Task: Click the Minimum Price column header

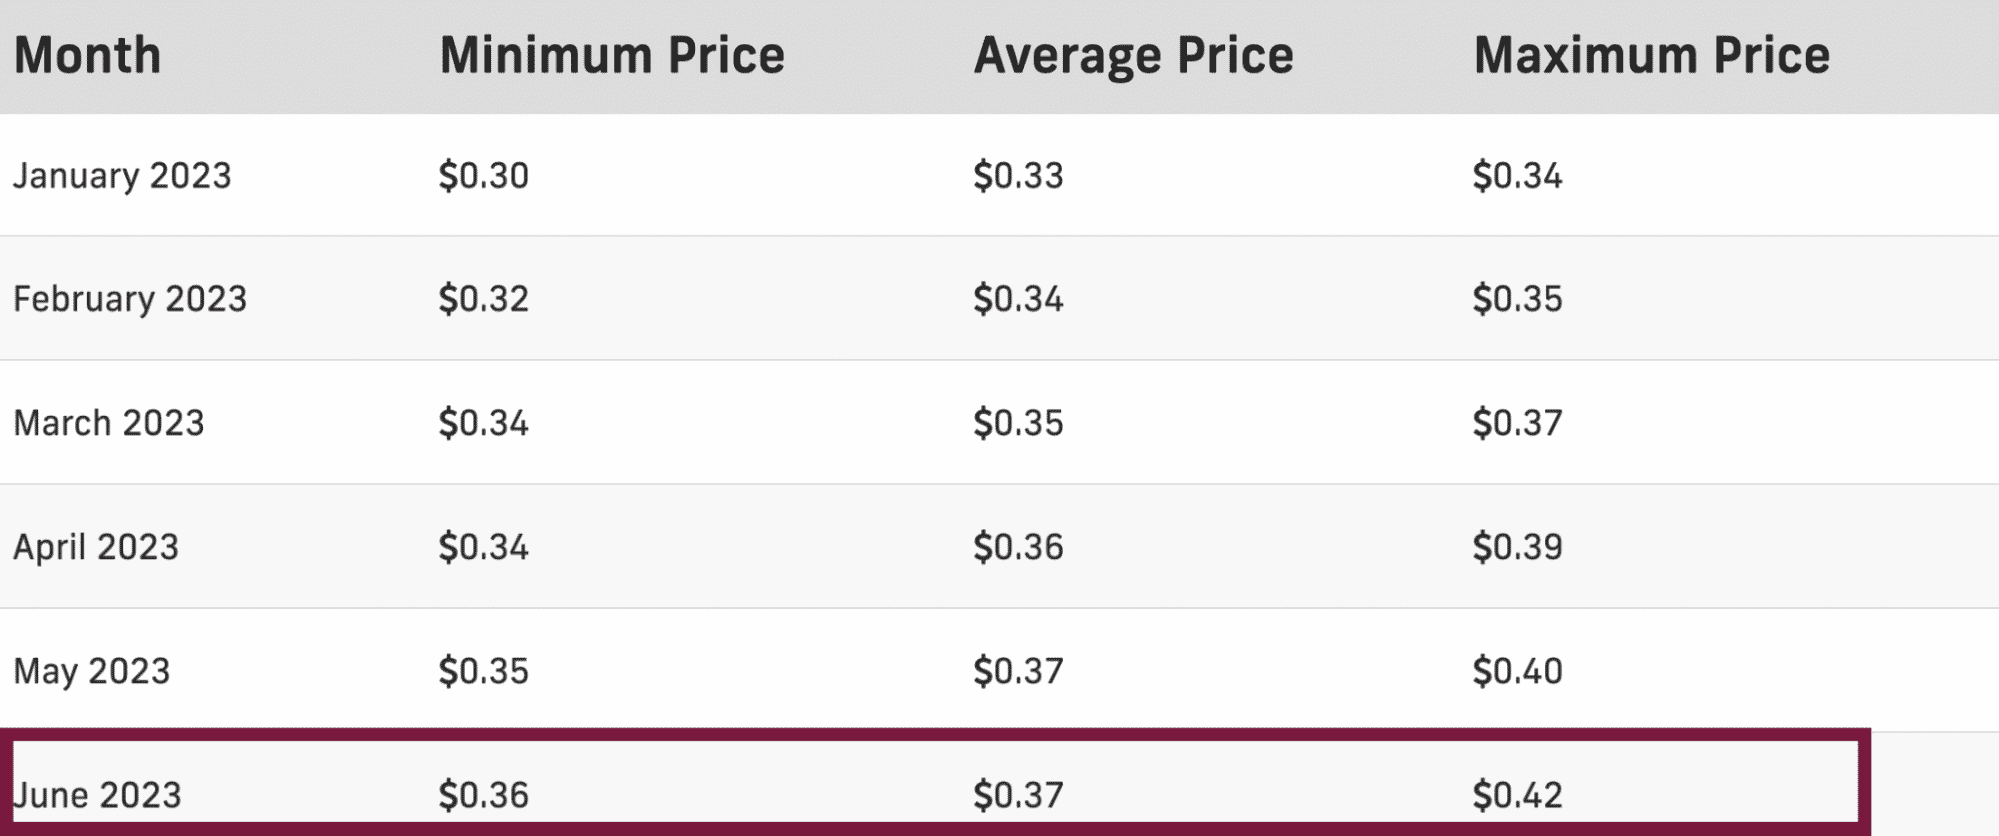Action: (612, 55)
